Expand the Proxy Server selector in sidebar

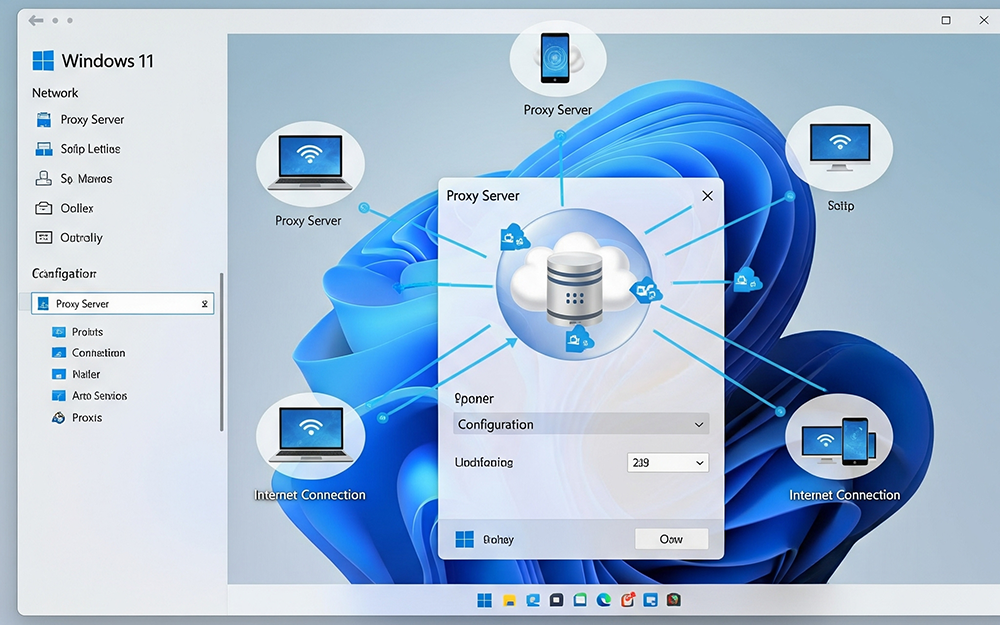(x=122, y=304)
